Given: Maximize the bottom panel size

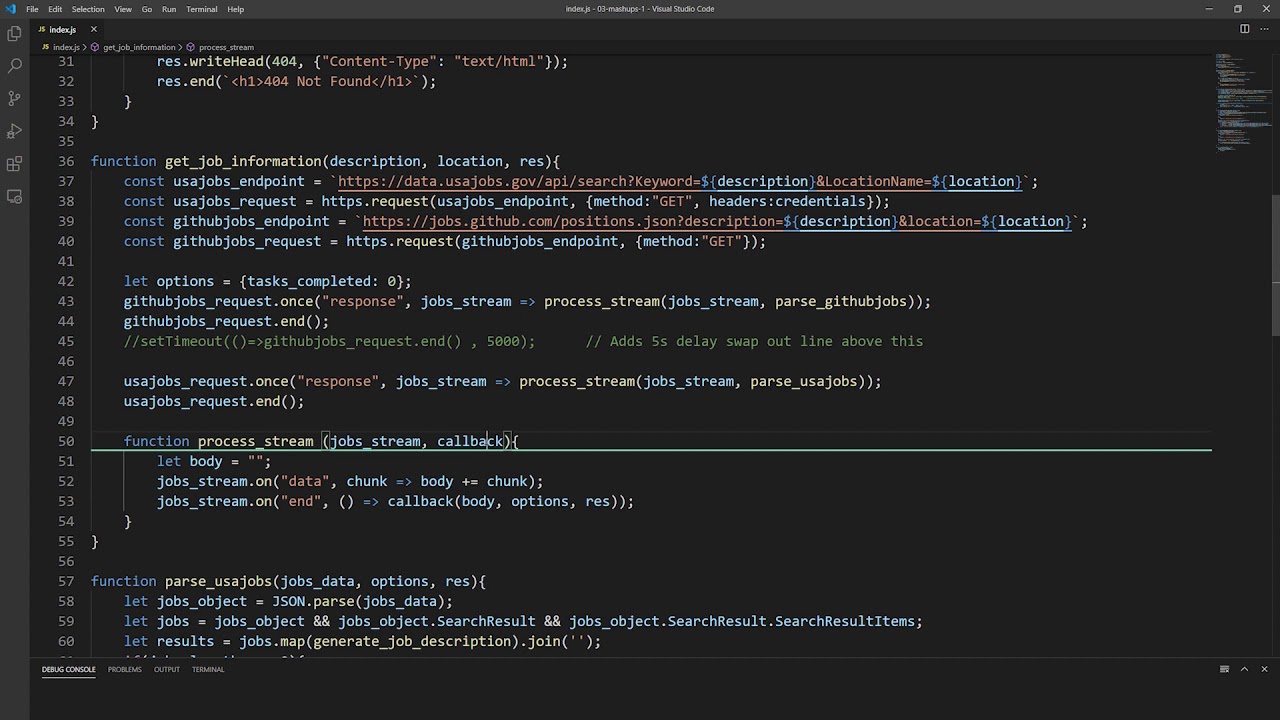Looking at the screenshot, I should tap(1244, 669).
